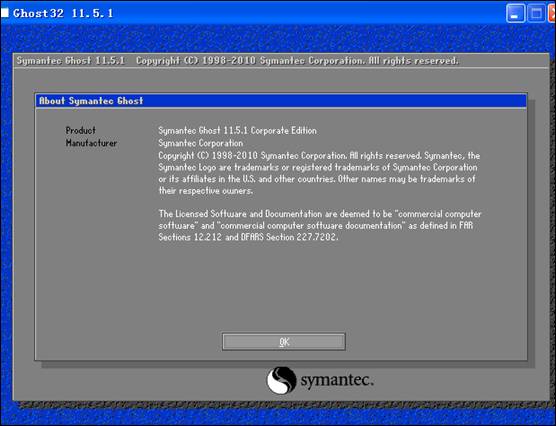The width and height of the screenshot is (556, 426).
Task: Click the 'Manufacturer' label
Action: (x=91, y=143)
